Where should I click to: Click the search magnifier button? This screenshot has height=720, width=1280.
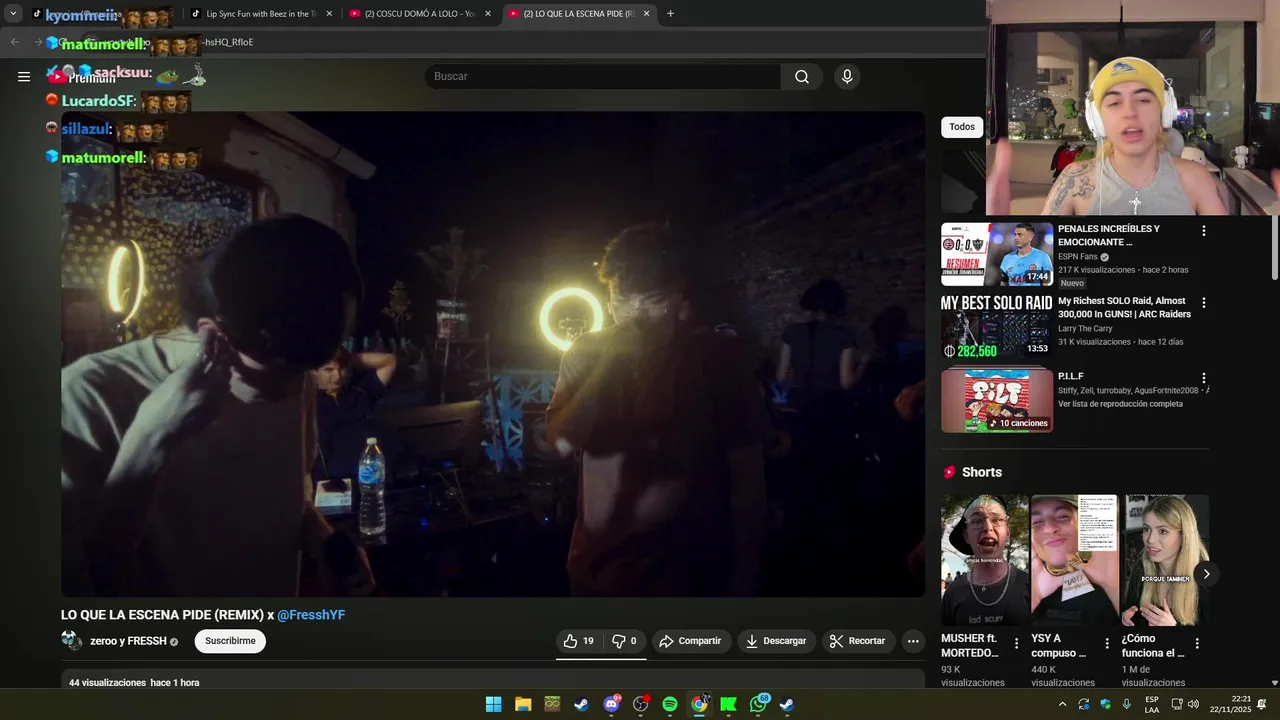[802, 76]
